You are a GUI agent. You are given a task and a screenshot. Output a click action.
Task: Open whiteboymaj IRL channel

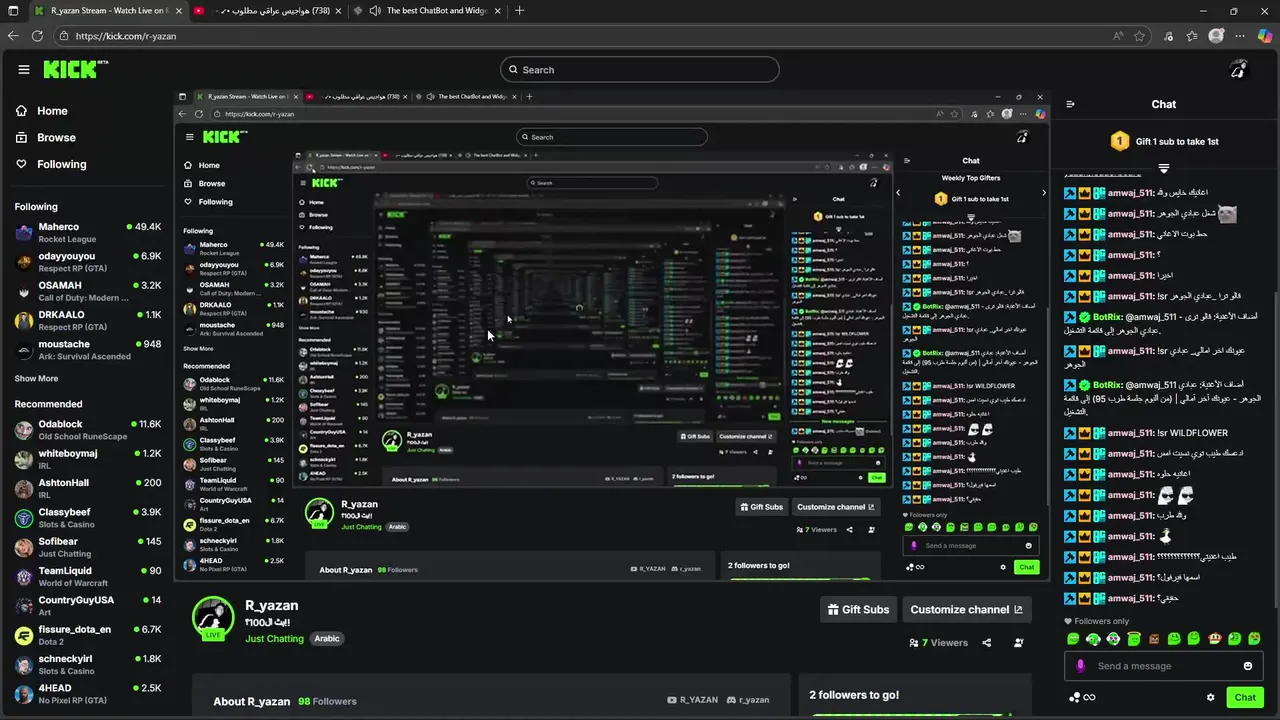tap(88, 459)
